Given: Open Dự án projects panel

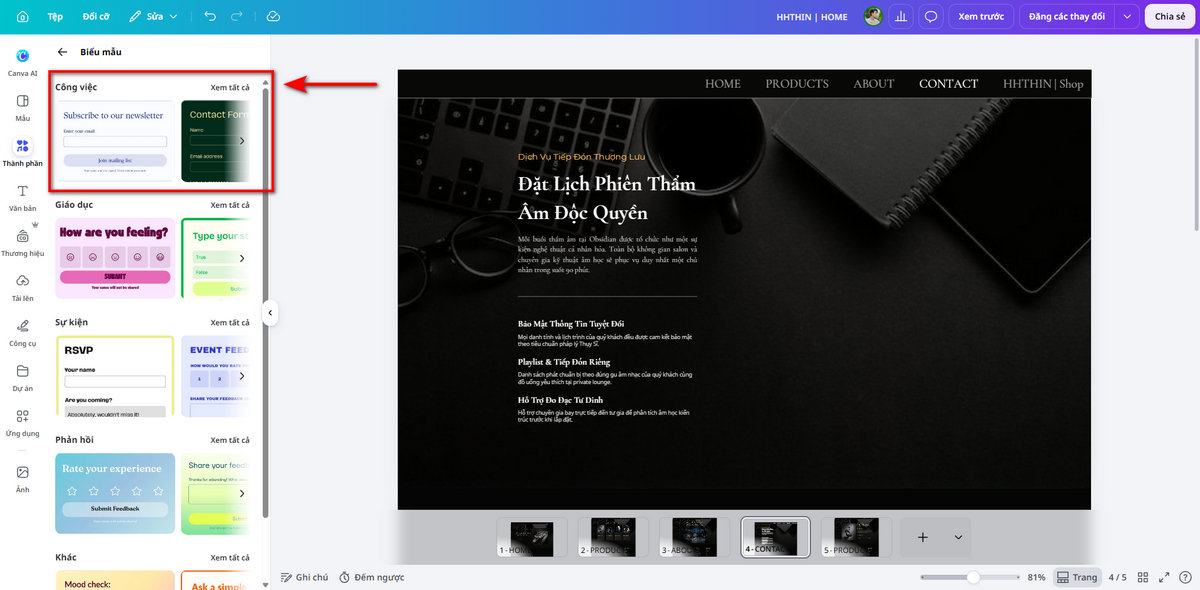Looking at the screenshot, I should [x=22, y=378].
